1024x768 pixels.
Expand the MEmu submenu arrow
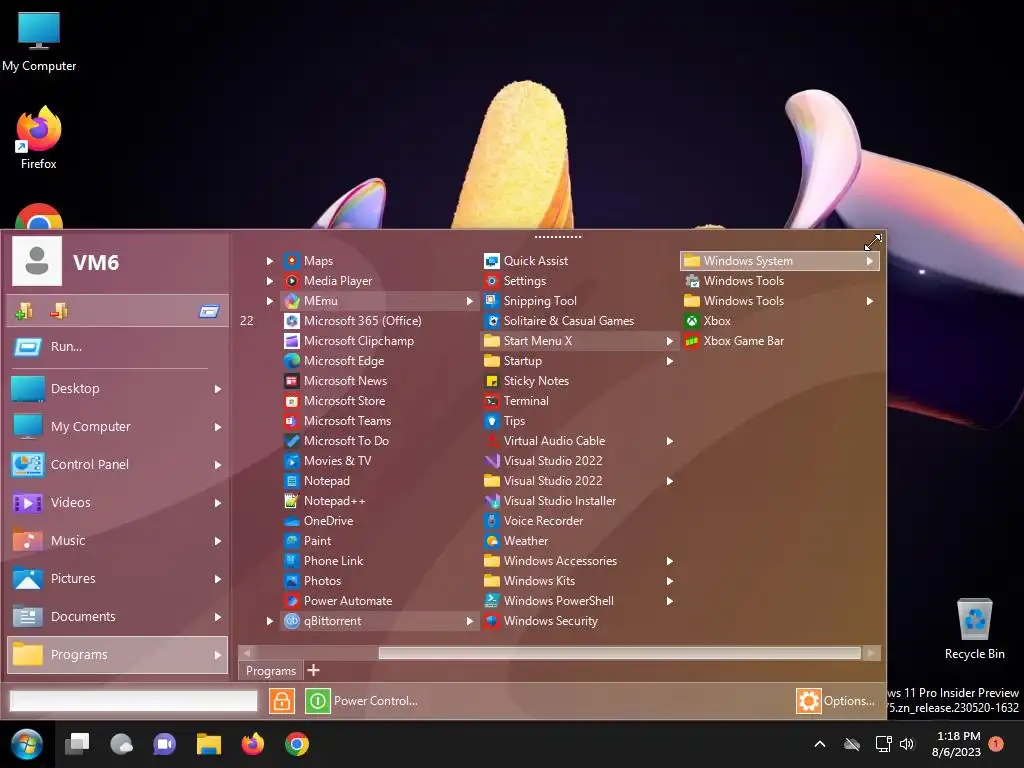(470, 301)
